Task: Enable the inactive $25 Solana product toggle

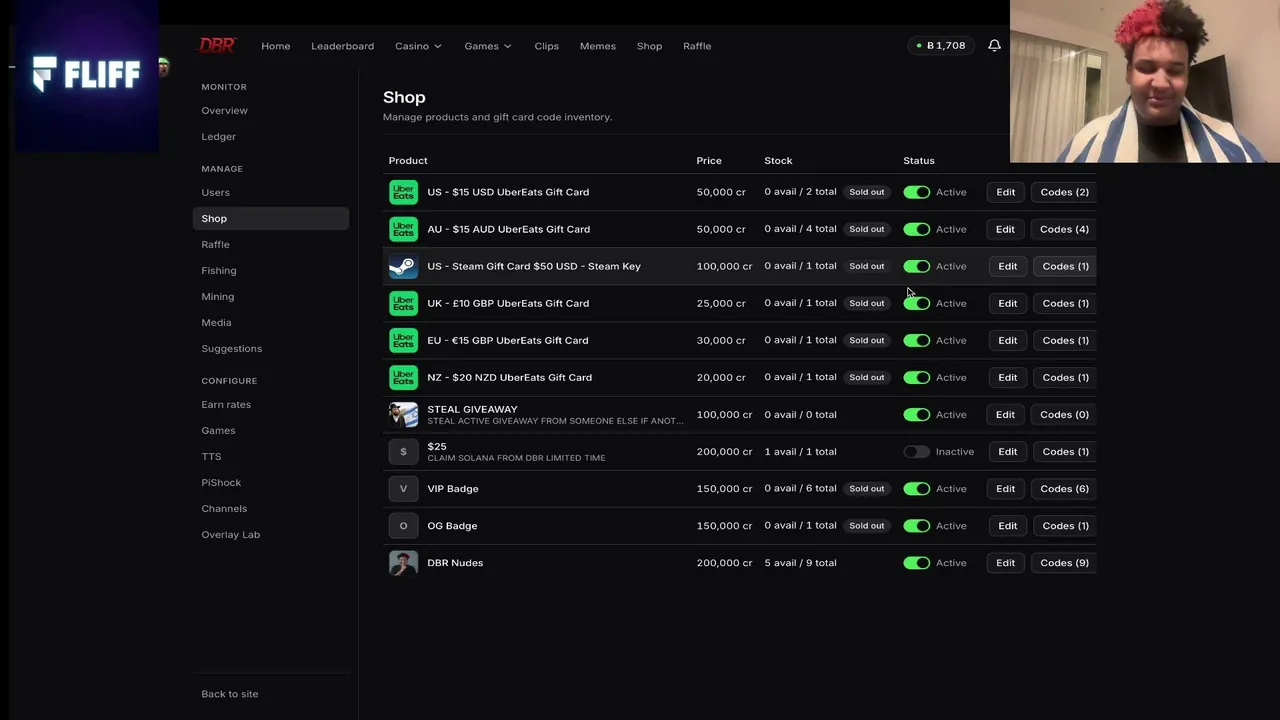Action: [x=916, y=451]
